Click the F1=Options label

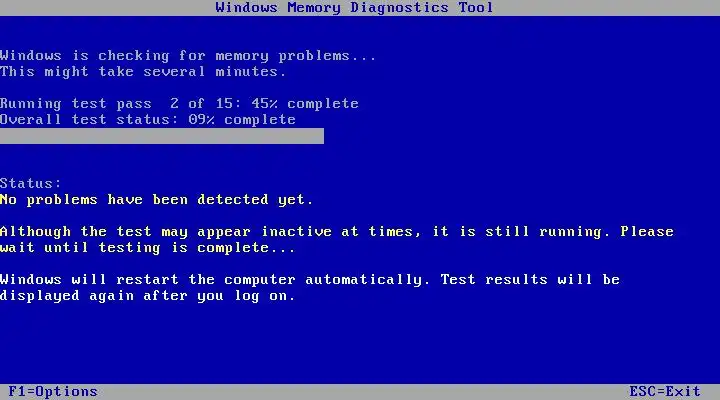(x=53, y=392)
